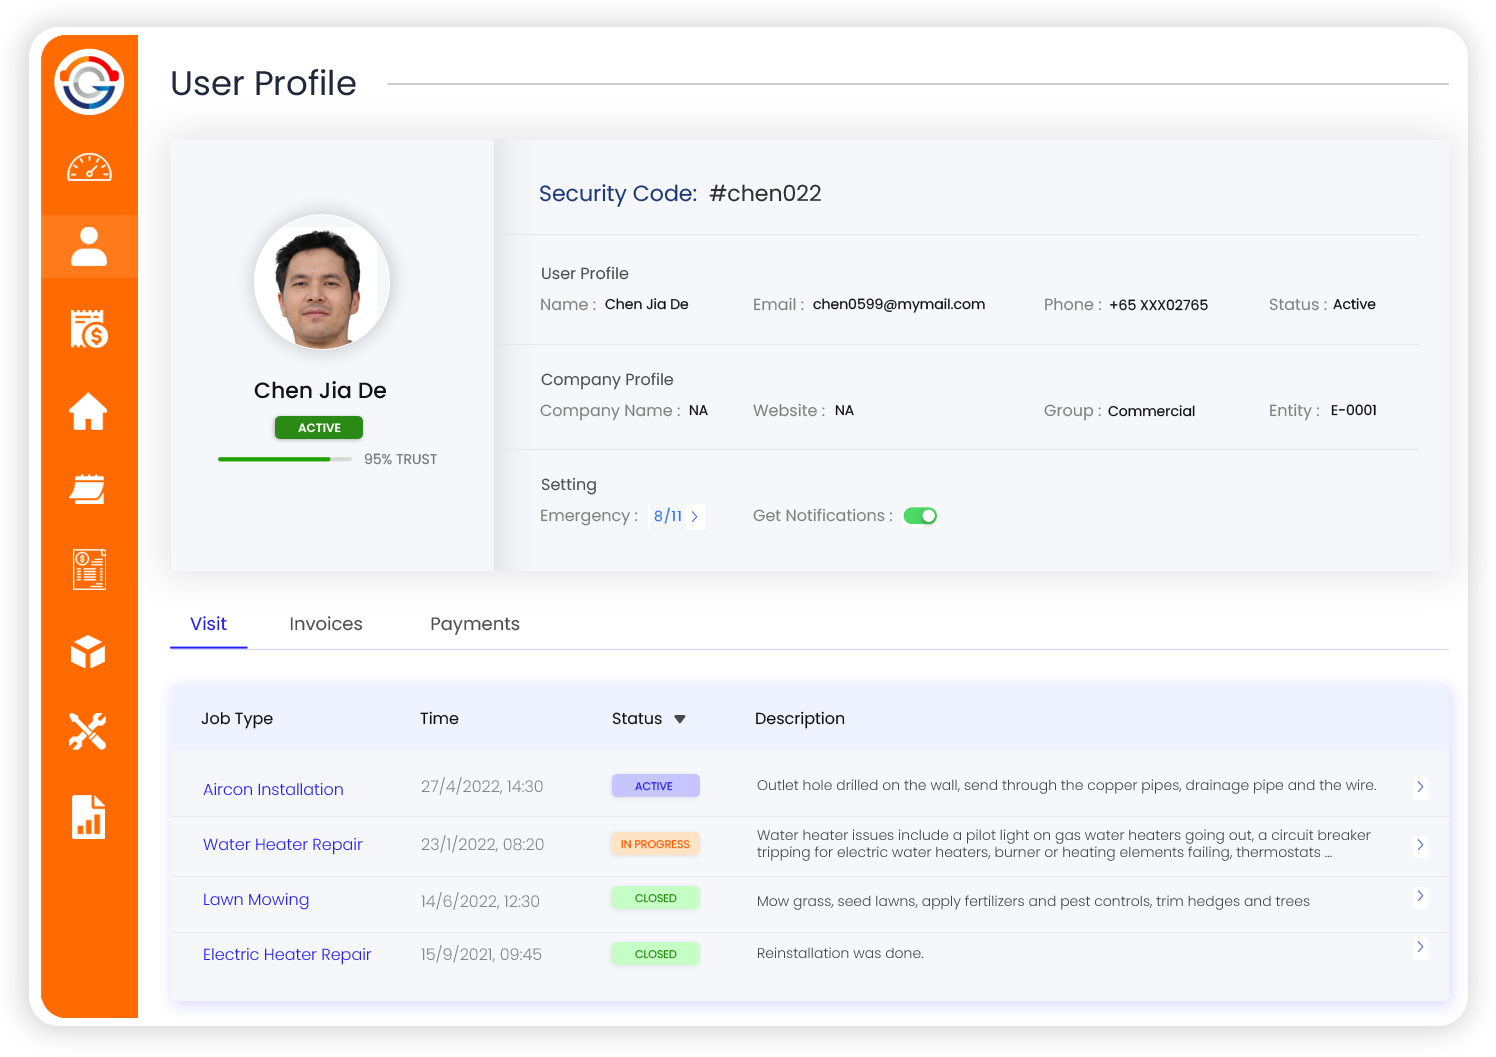Switch to the Visit tab
This screenshot has width=1496, height=1057.
click(209, 624)
